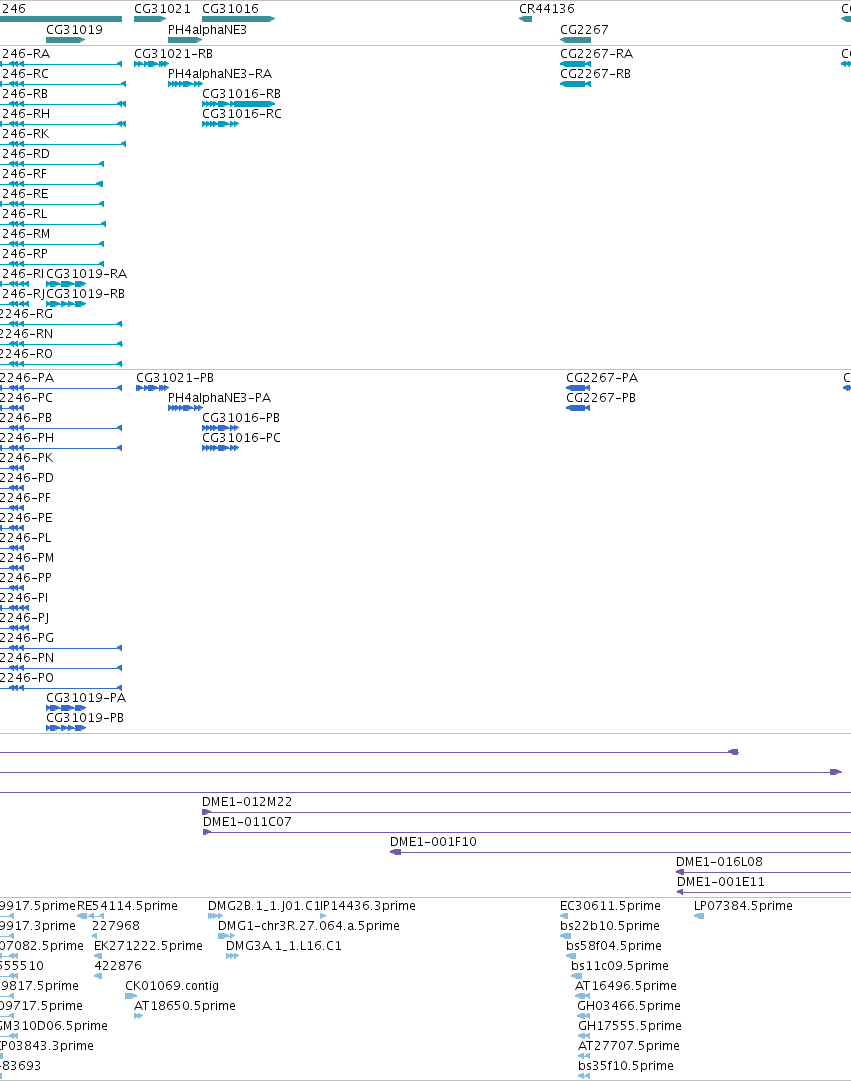Select EST bs58f04.5prime
Viewport: 851px width, 1081px height.
[614, 945]
